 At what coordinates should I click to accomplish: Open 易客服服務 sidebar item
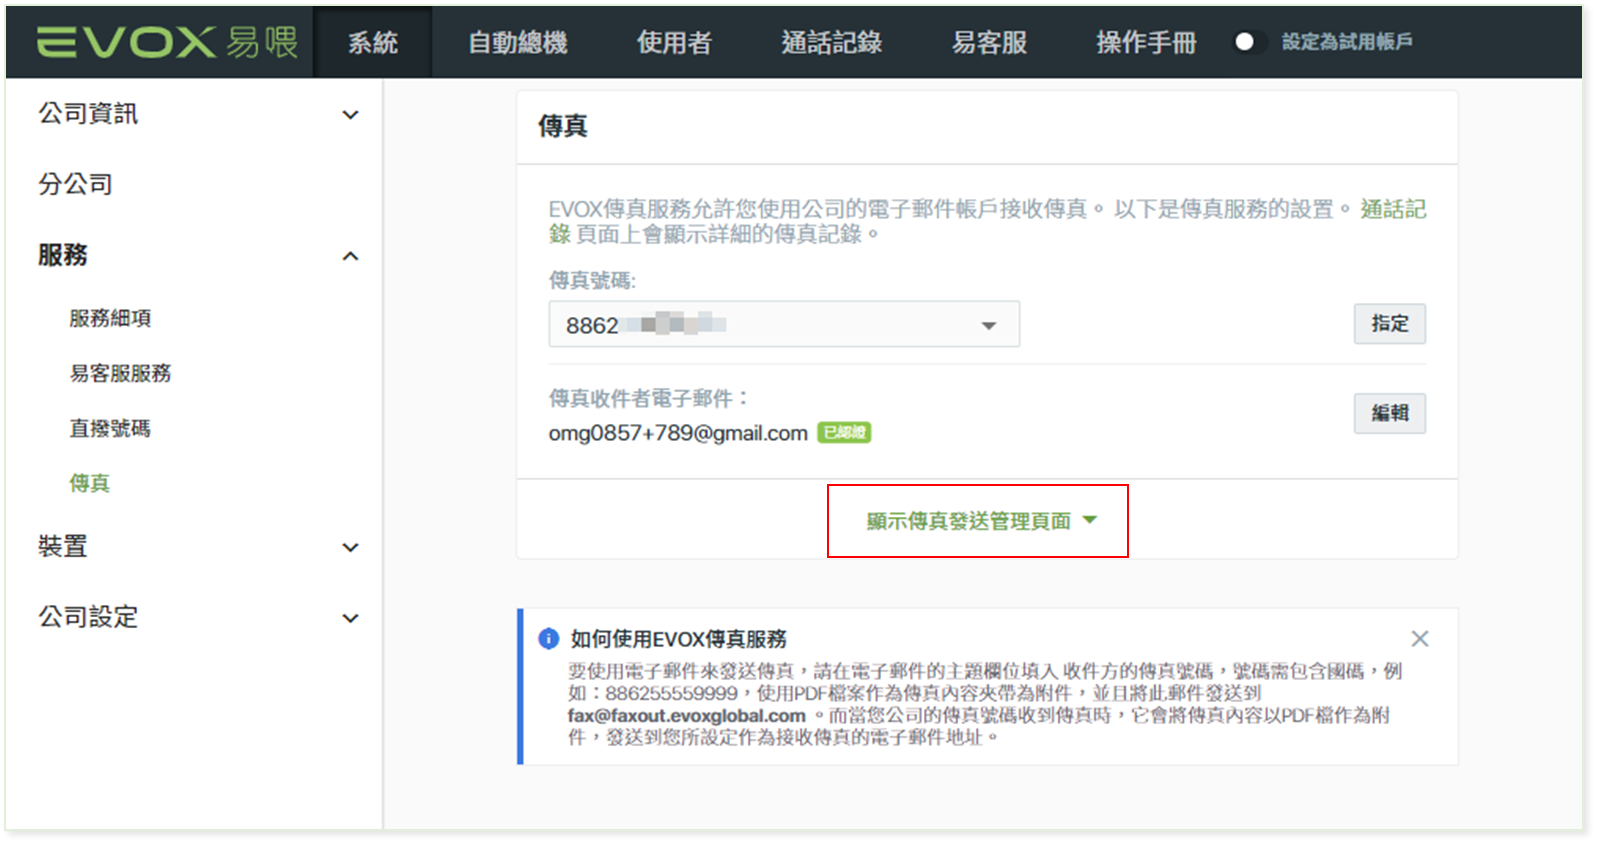pos(120,373)
